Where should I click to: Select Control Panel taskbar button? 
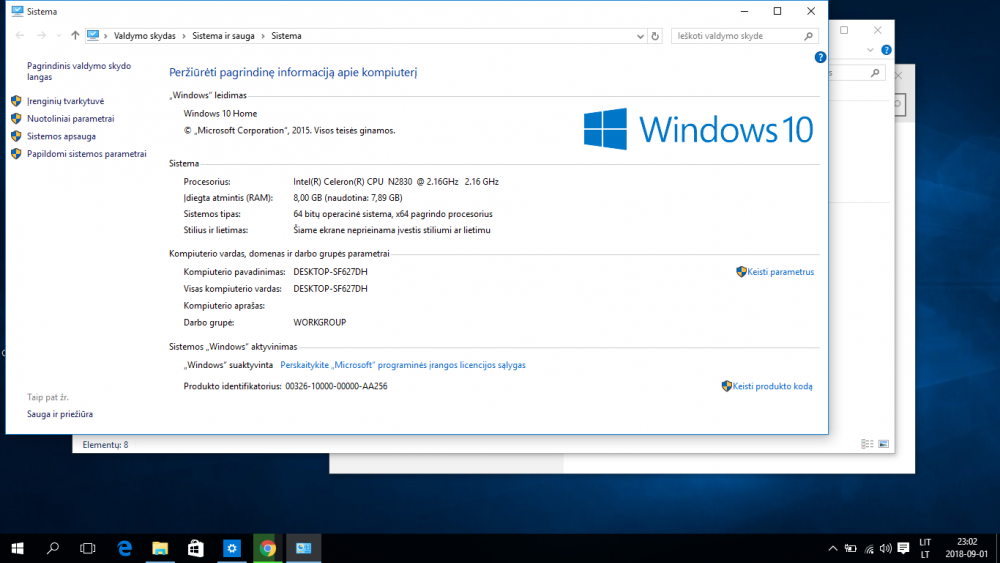tap(304, 548)
